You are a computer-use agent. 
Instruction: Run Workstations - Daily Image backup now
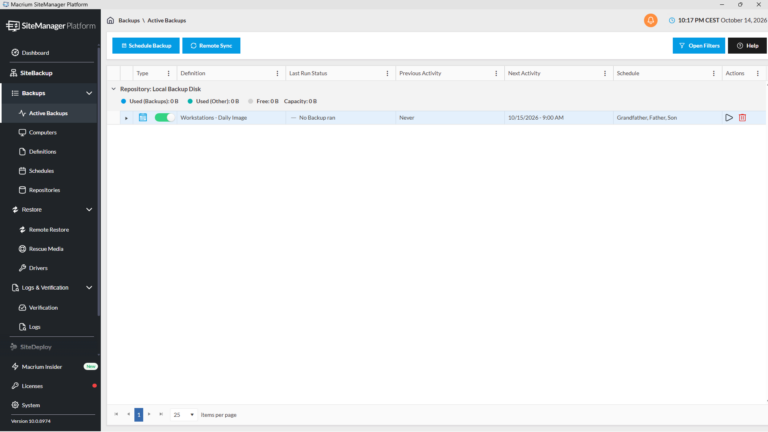[729, 118]
